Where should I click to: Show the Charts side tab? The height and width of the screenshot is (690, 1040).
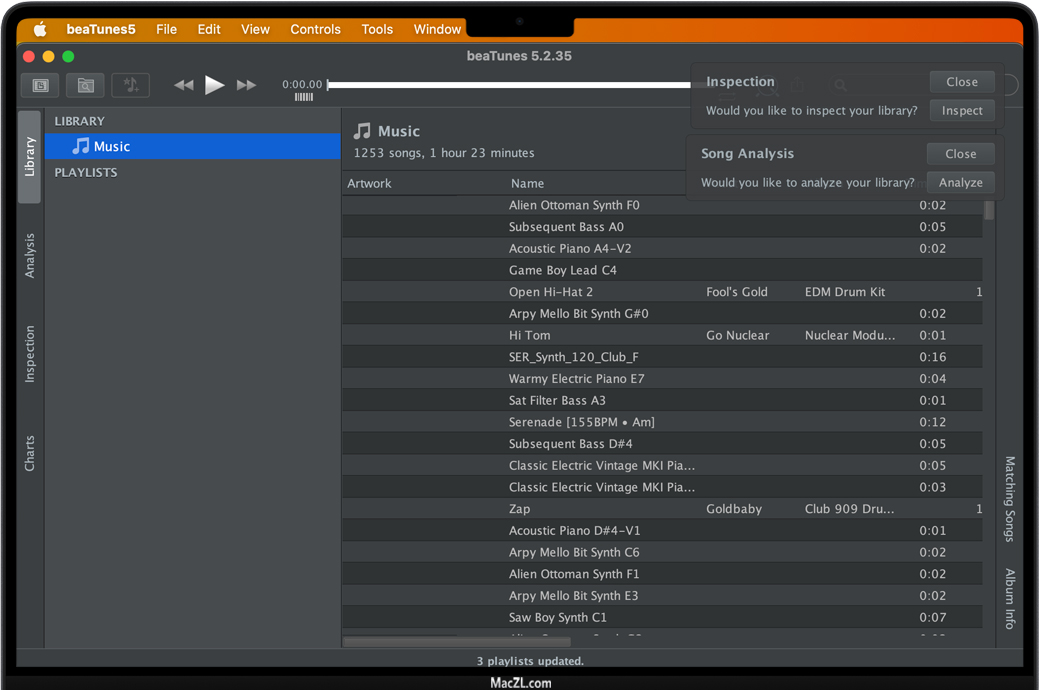click(x=30, y=453)
